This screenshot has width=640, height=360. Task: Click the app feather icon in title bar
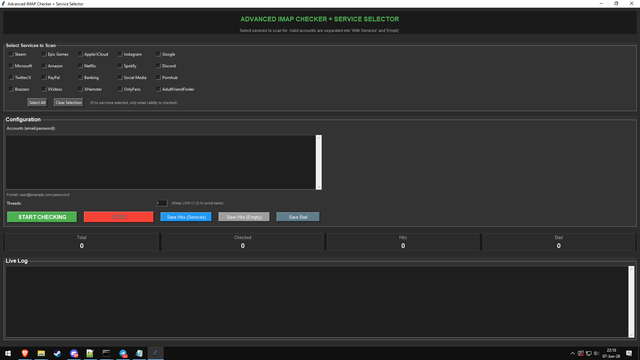coord(3,4)
